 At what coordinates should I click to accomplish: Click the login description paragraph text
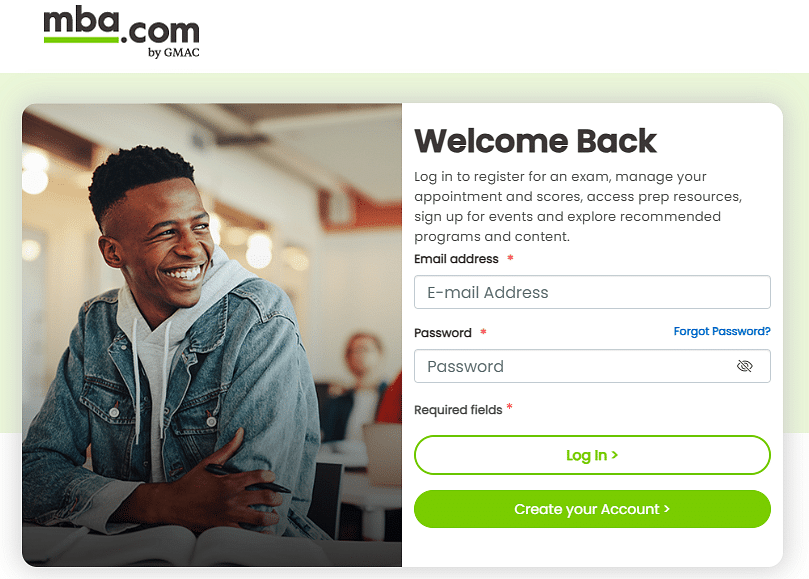click(x=578, y=206)
